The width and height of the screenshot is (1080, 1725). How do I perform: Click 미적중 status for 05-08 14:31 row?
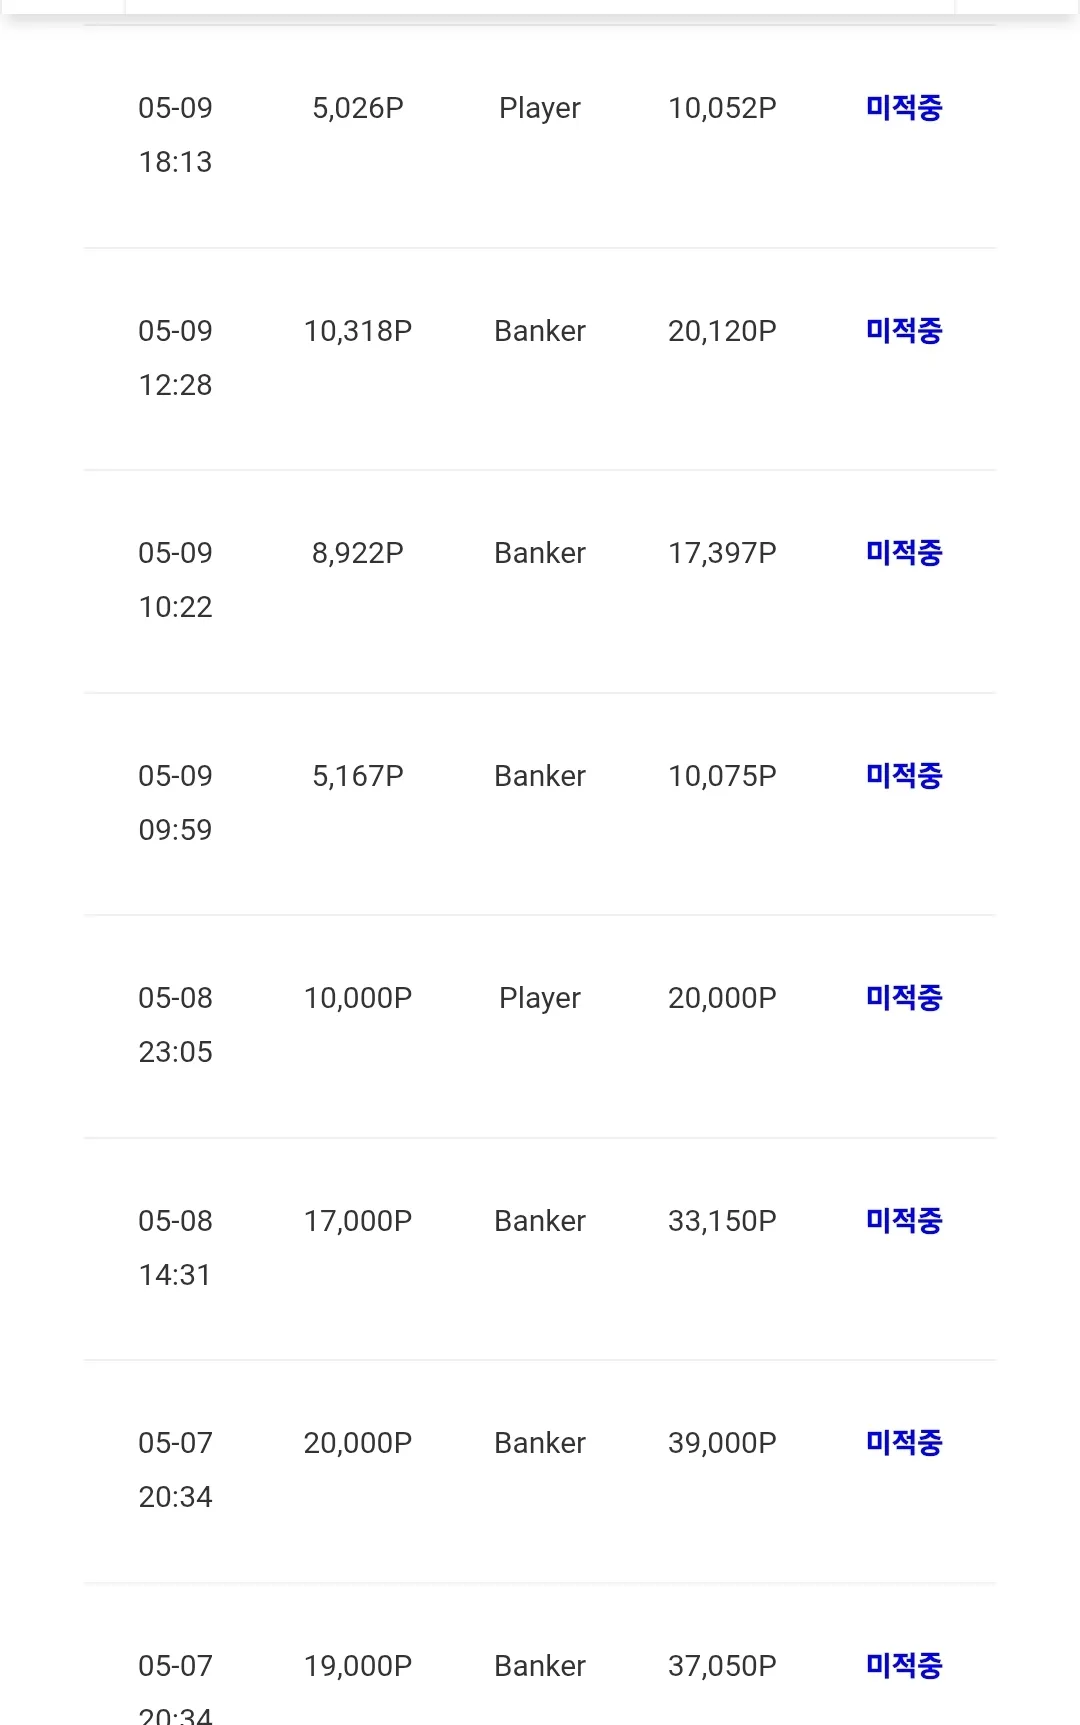pyautogui.click(x=904, y=1221)
